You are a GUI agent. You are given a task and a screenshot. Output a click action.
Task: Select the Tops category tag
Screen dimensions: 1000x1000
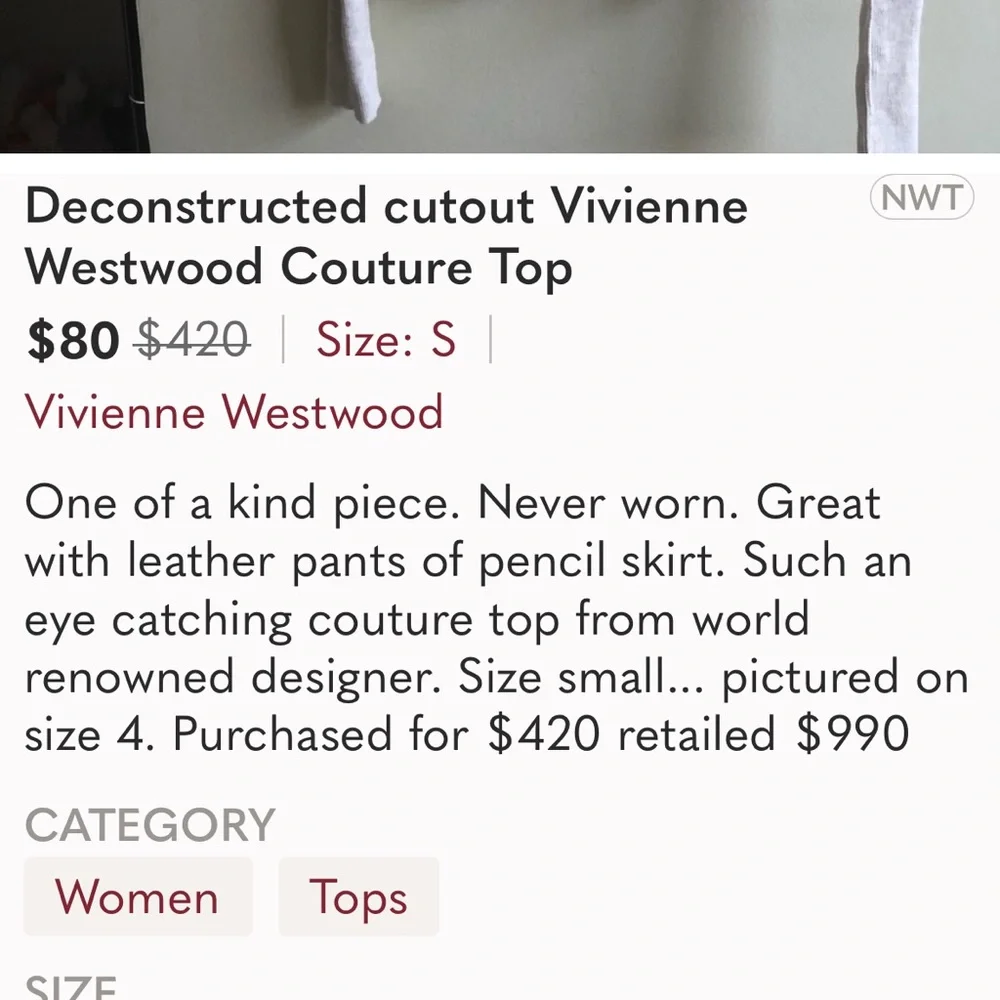point(358,897)
